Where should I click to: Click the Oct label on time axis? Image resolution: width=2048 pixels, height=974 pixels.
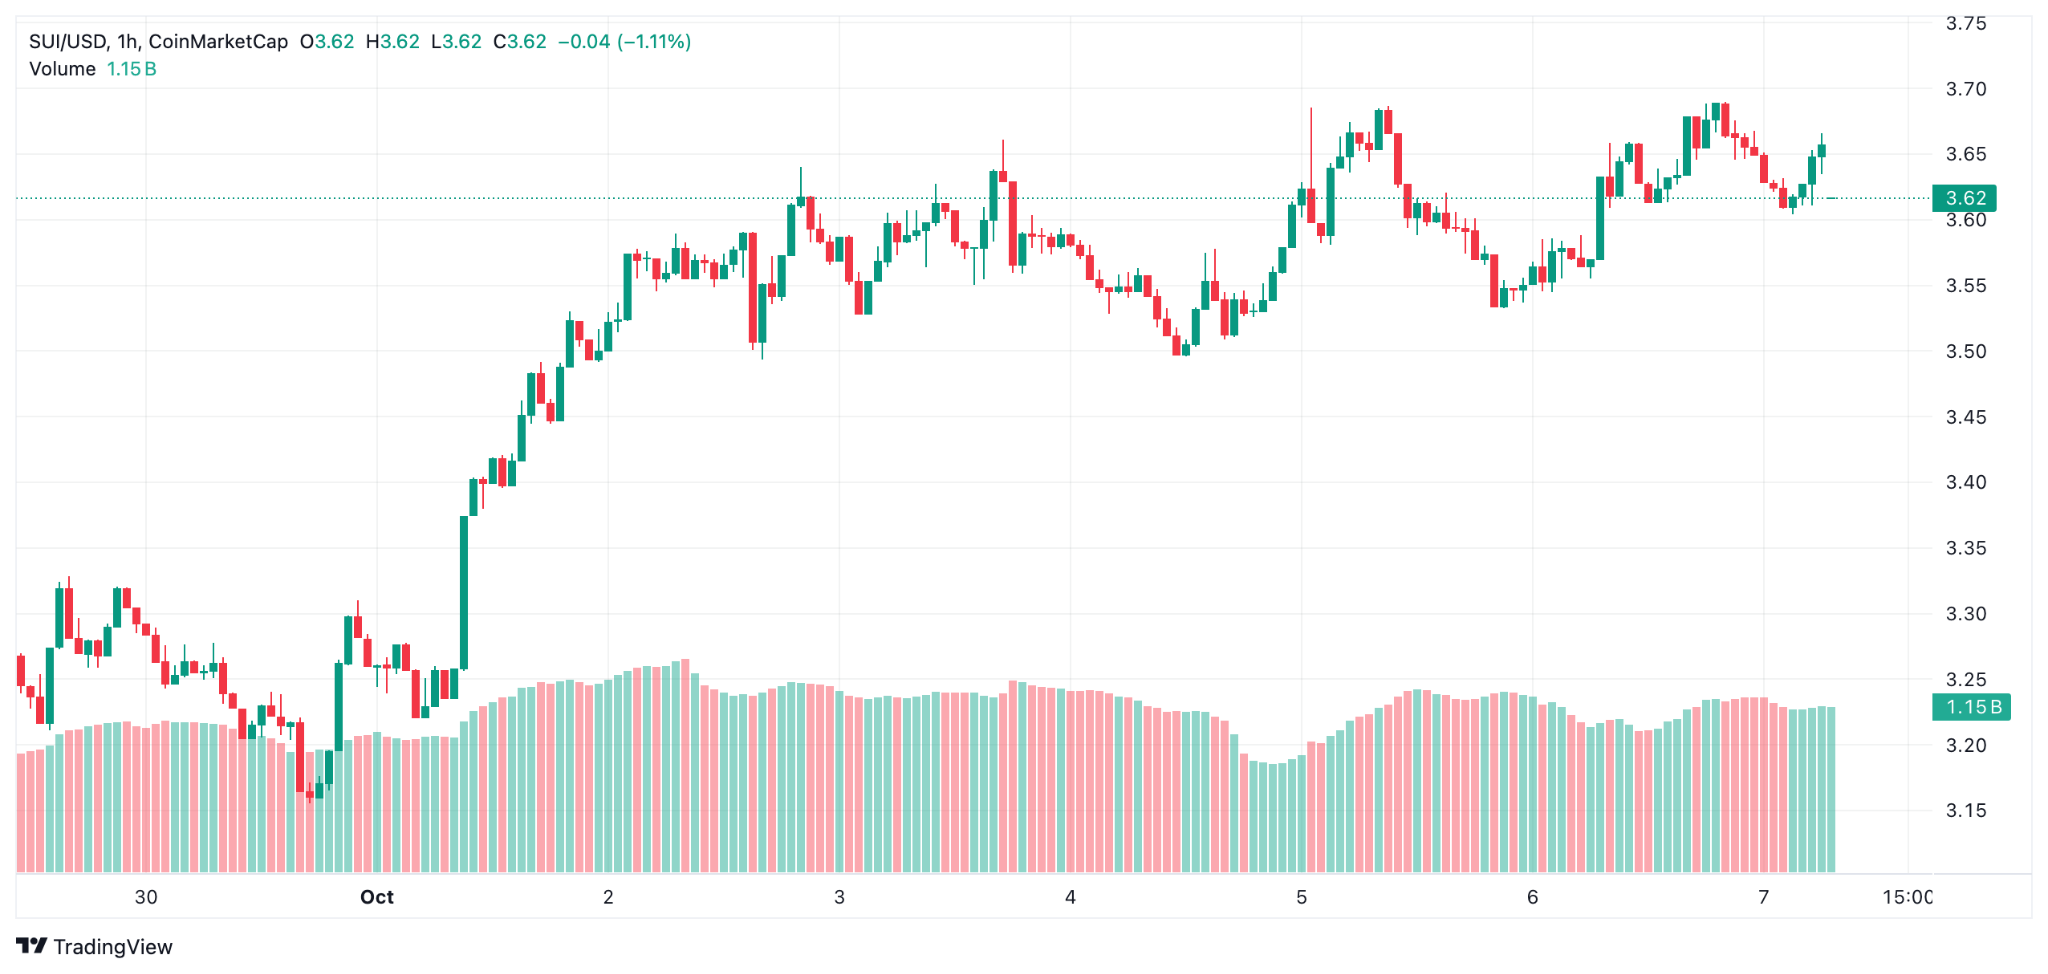point(377,897)
